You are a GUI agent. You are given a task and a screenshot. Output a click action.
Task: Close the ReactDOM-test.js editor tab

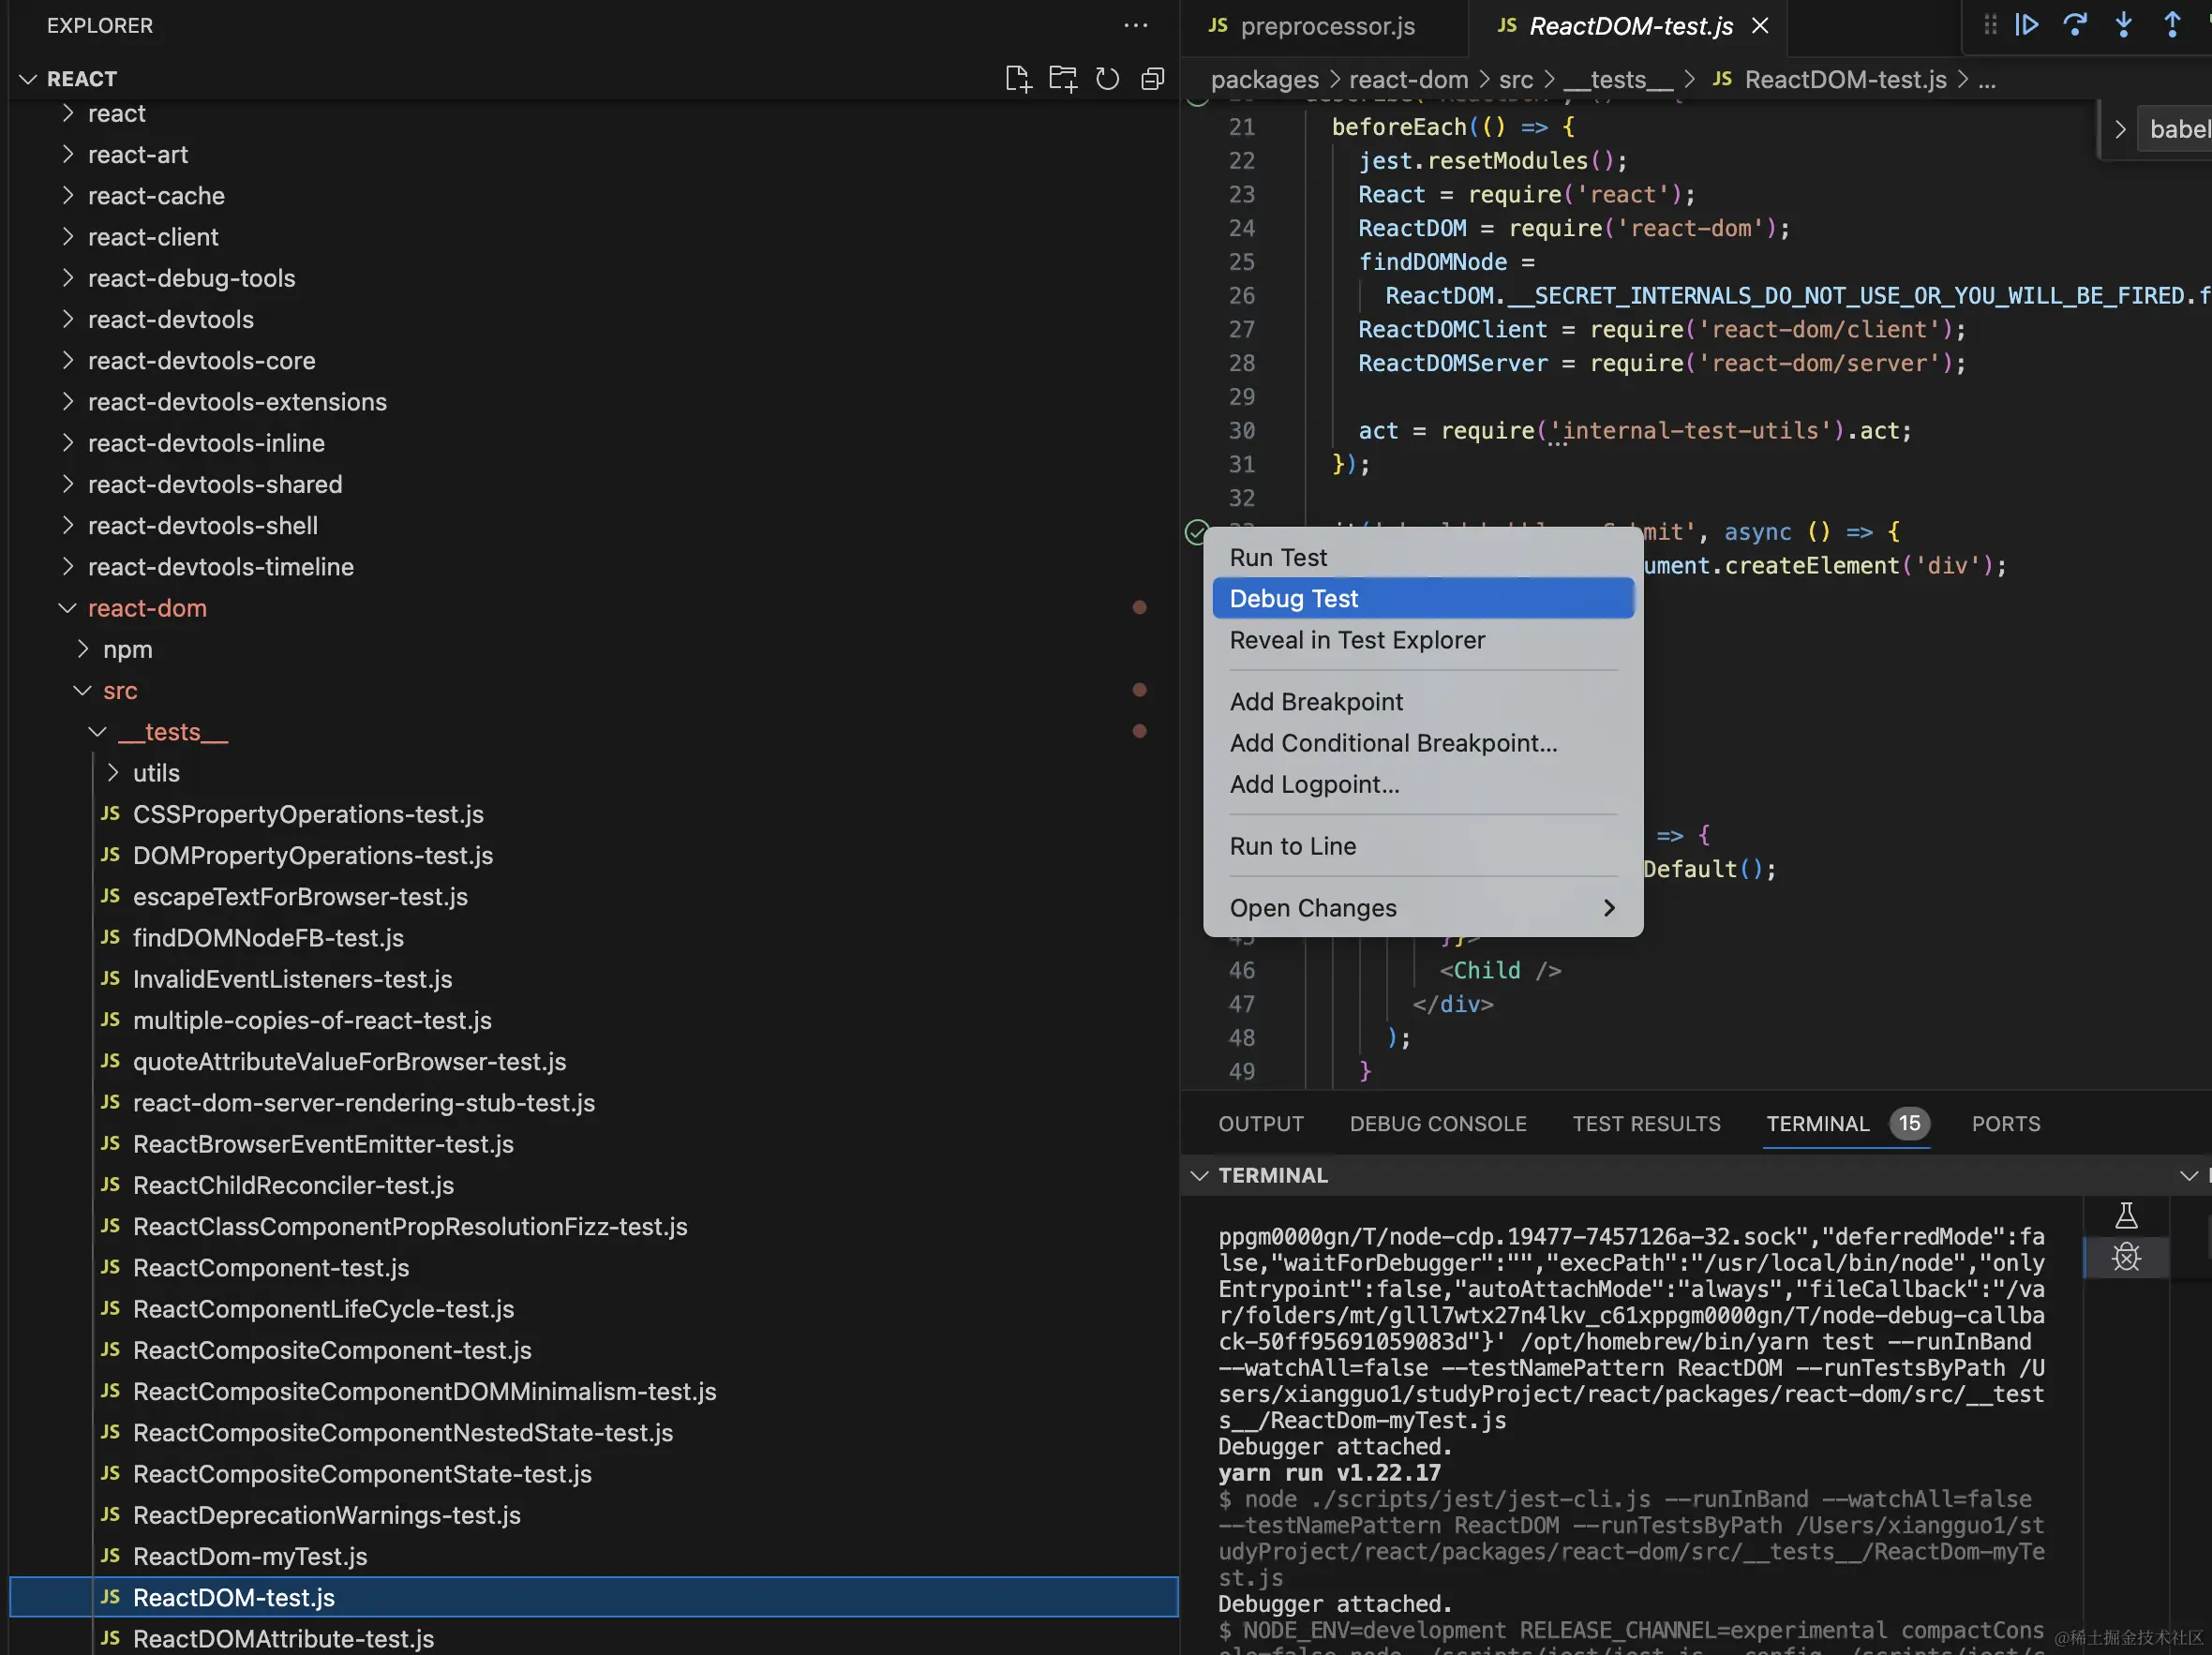[x=1760, y=26]
